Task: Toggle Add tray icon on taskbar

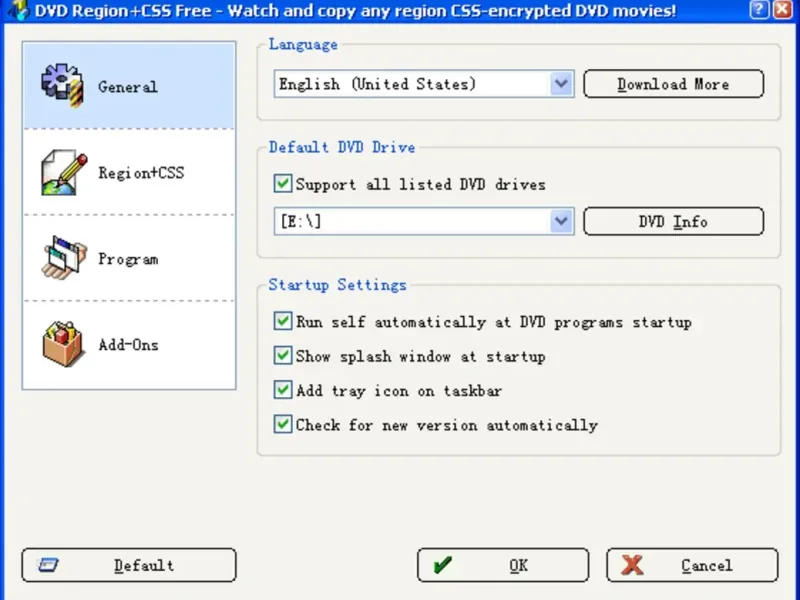Action: 283,390
